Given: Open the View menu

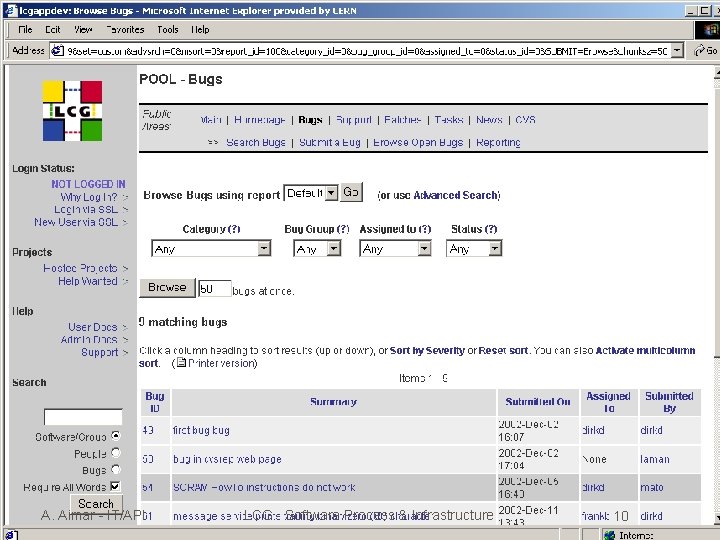Looking at the screenshot, I should [x=83, y=29].
